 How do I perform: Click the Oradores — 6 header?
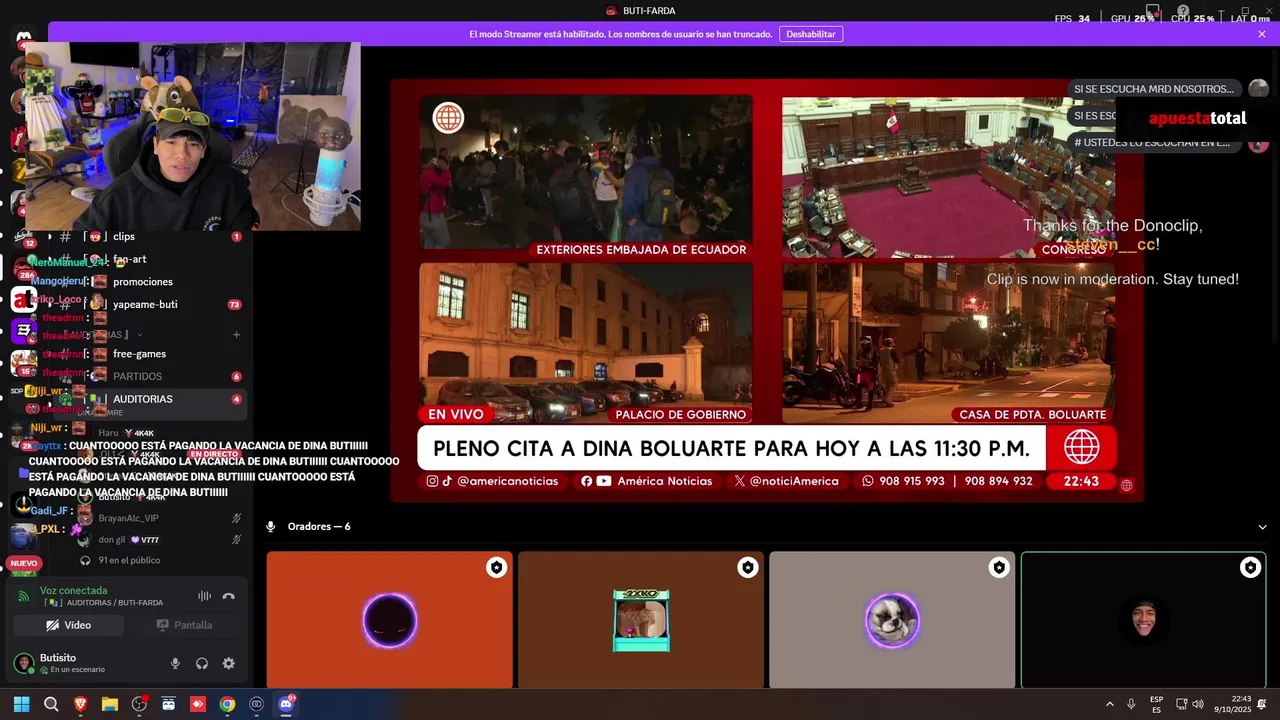click(x=319, y=527)
